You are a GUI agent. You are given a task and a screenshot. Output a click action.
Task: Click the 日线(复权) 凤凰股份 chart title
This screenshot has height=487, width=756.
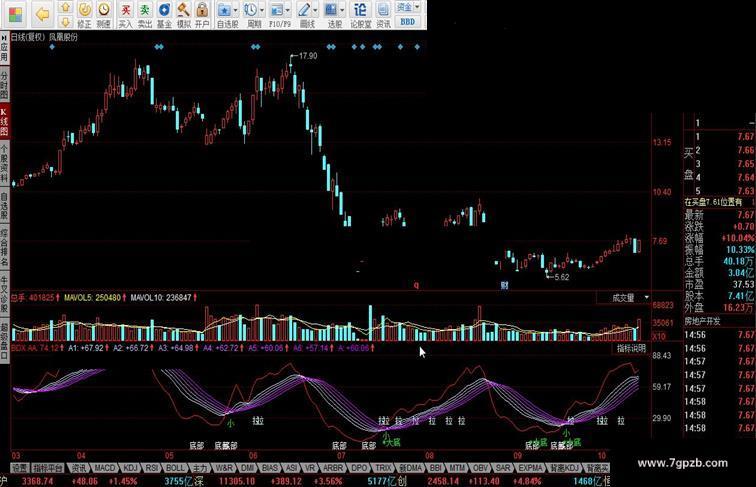(x=44, y=37)
